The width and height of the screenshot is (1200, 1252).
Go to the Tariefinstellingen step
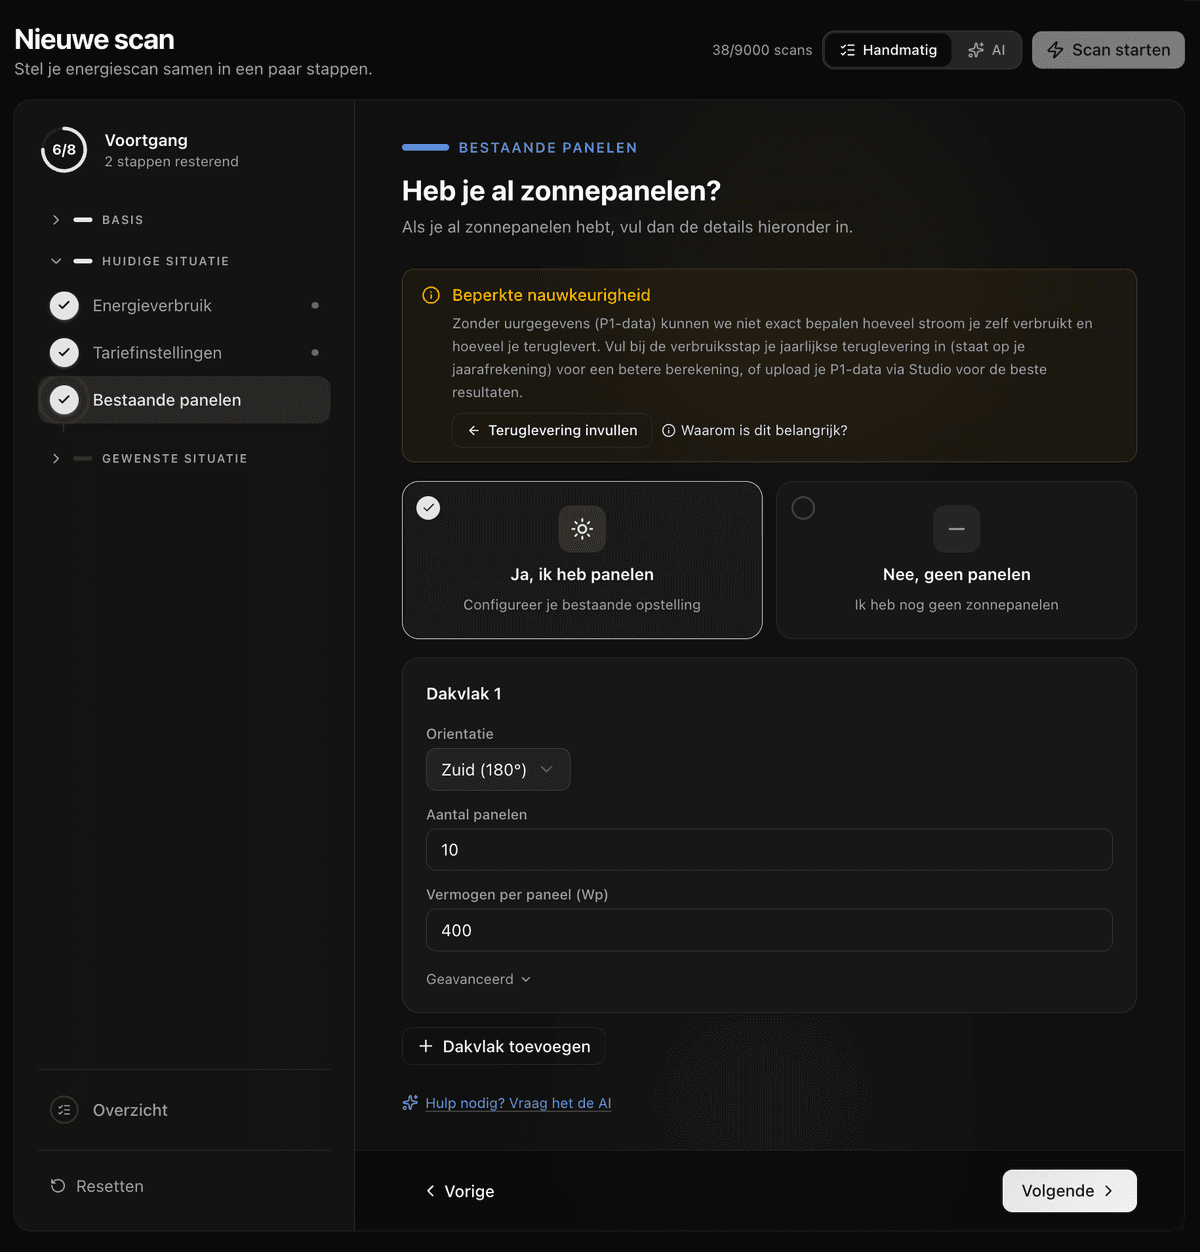point(157,353)
